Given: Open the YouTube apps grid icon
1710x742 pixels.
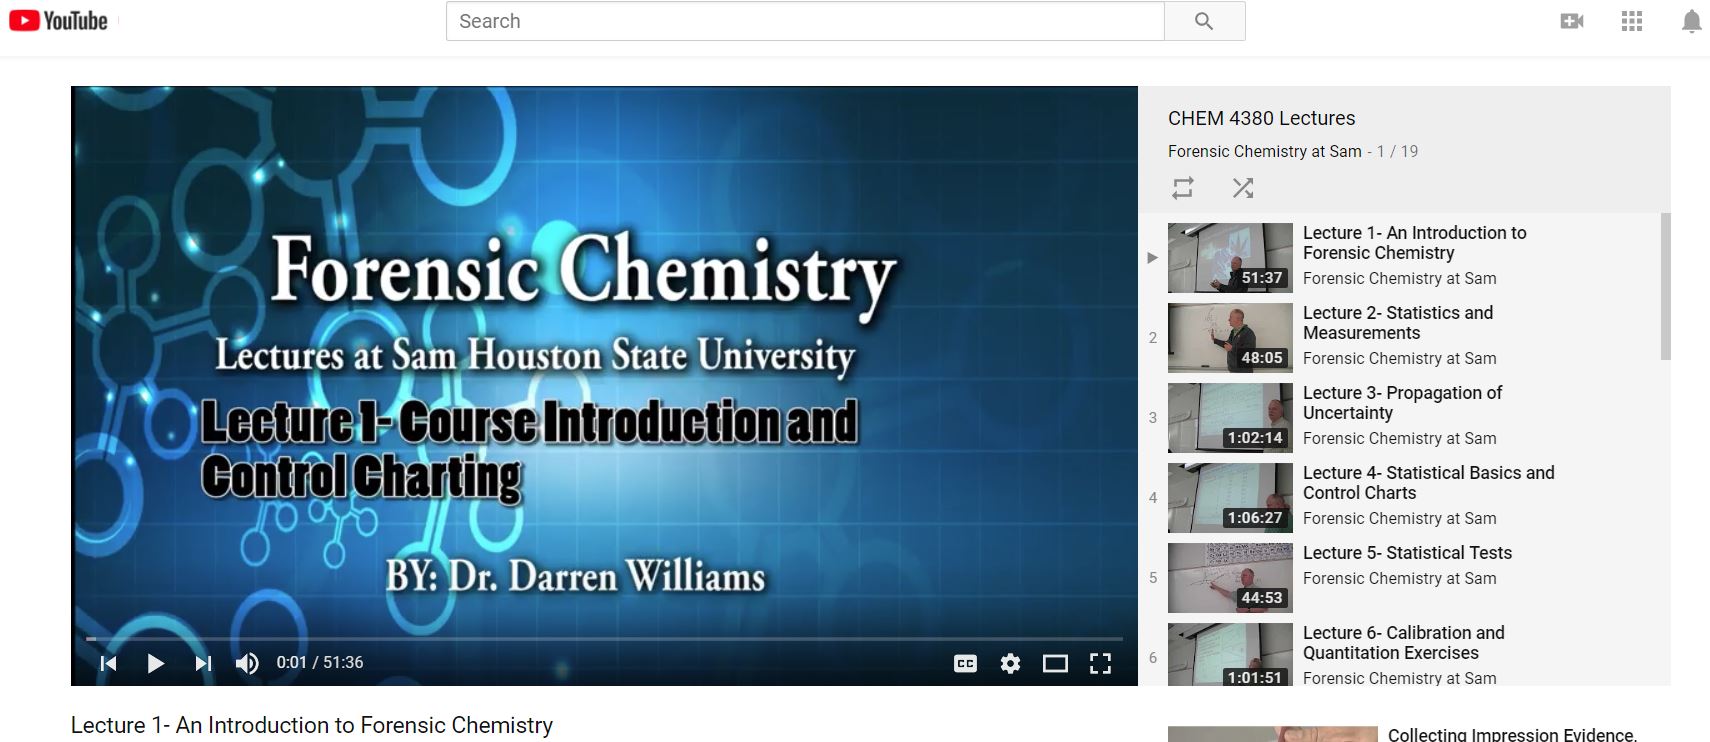Looking at the screenshot, I should [x=1632, y=21].
